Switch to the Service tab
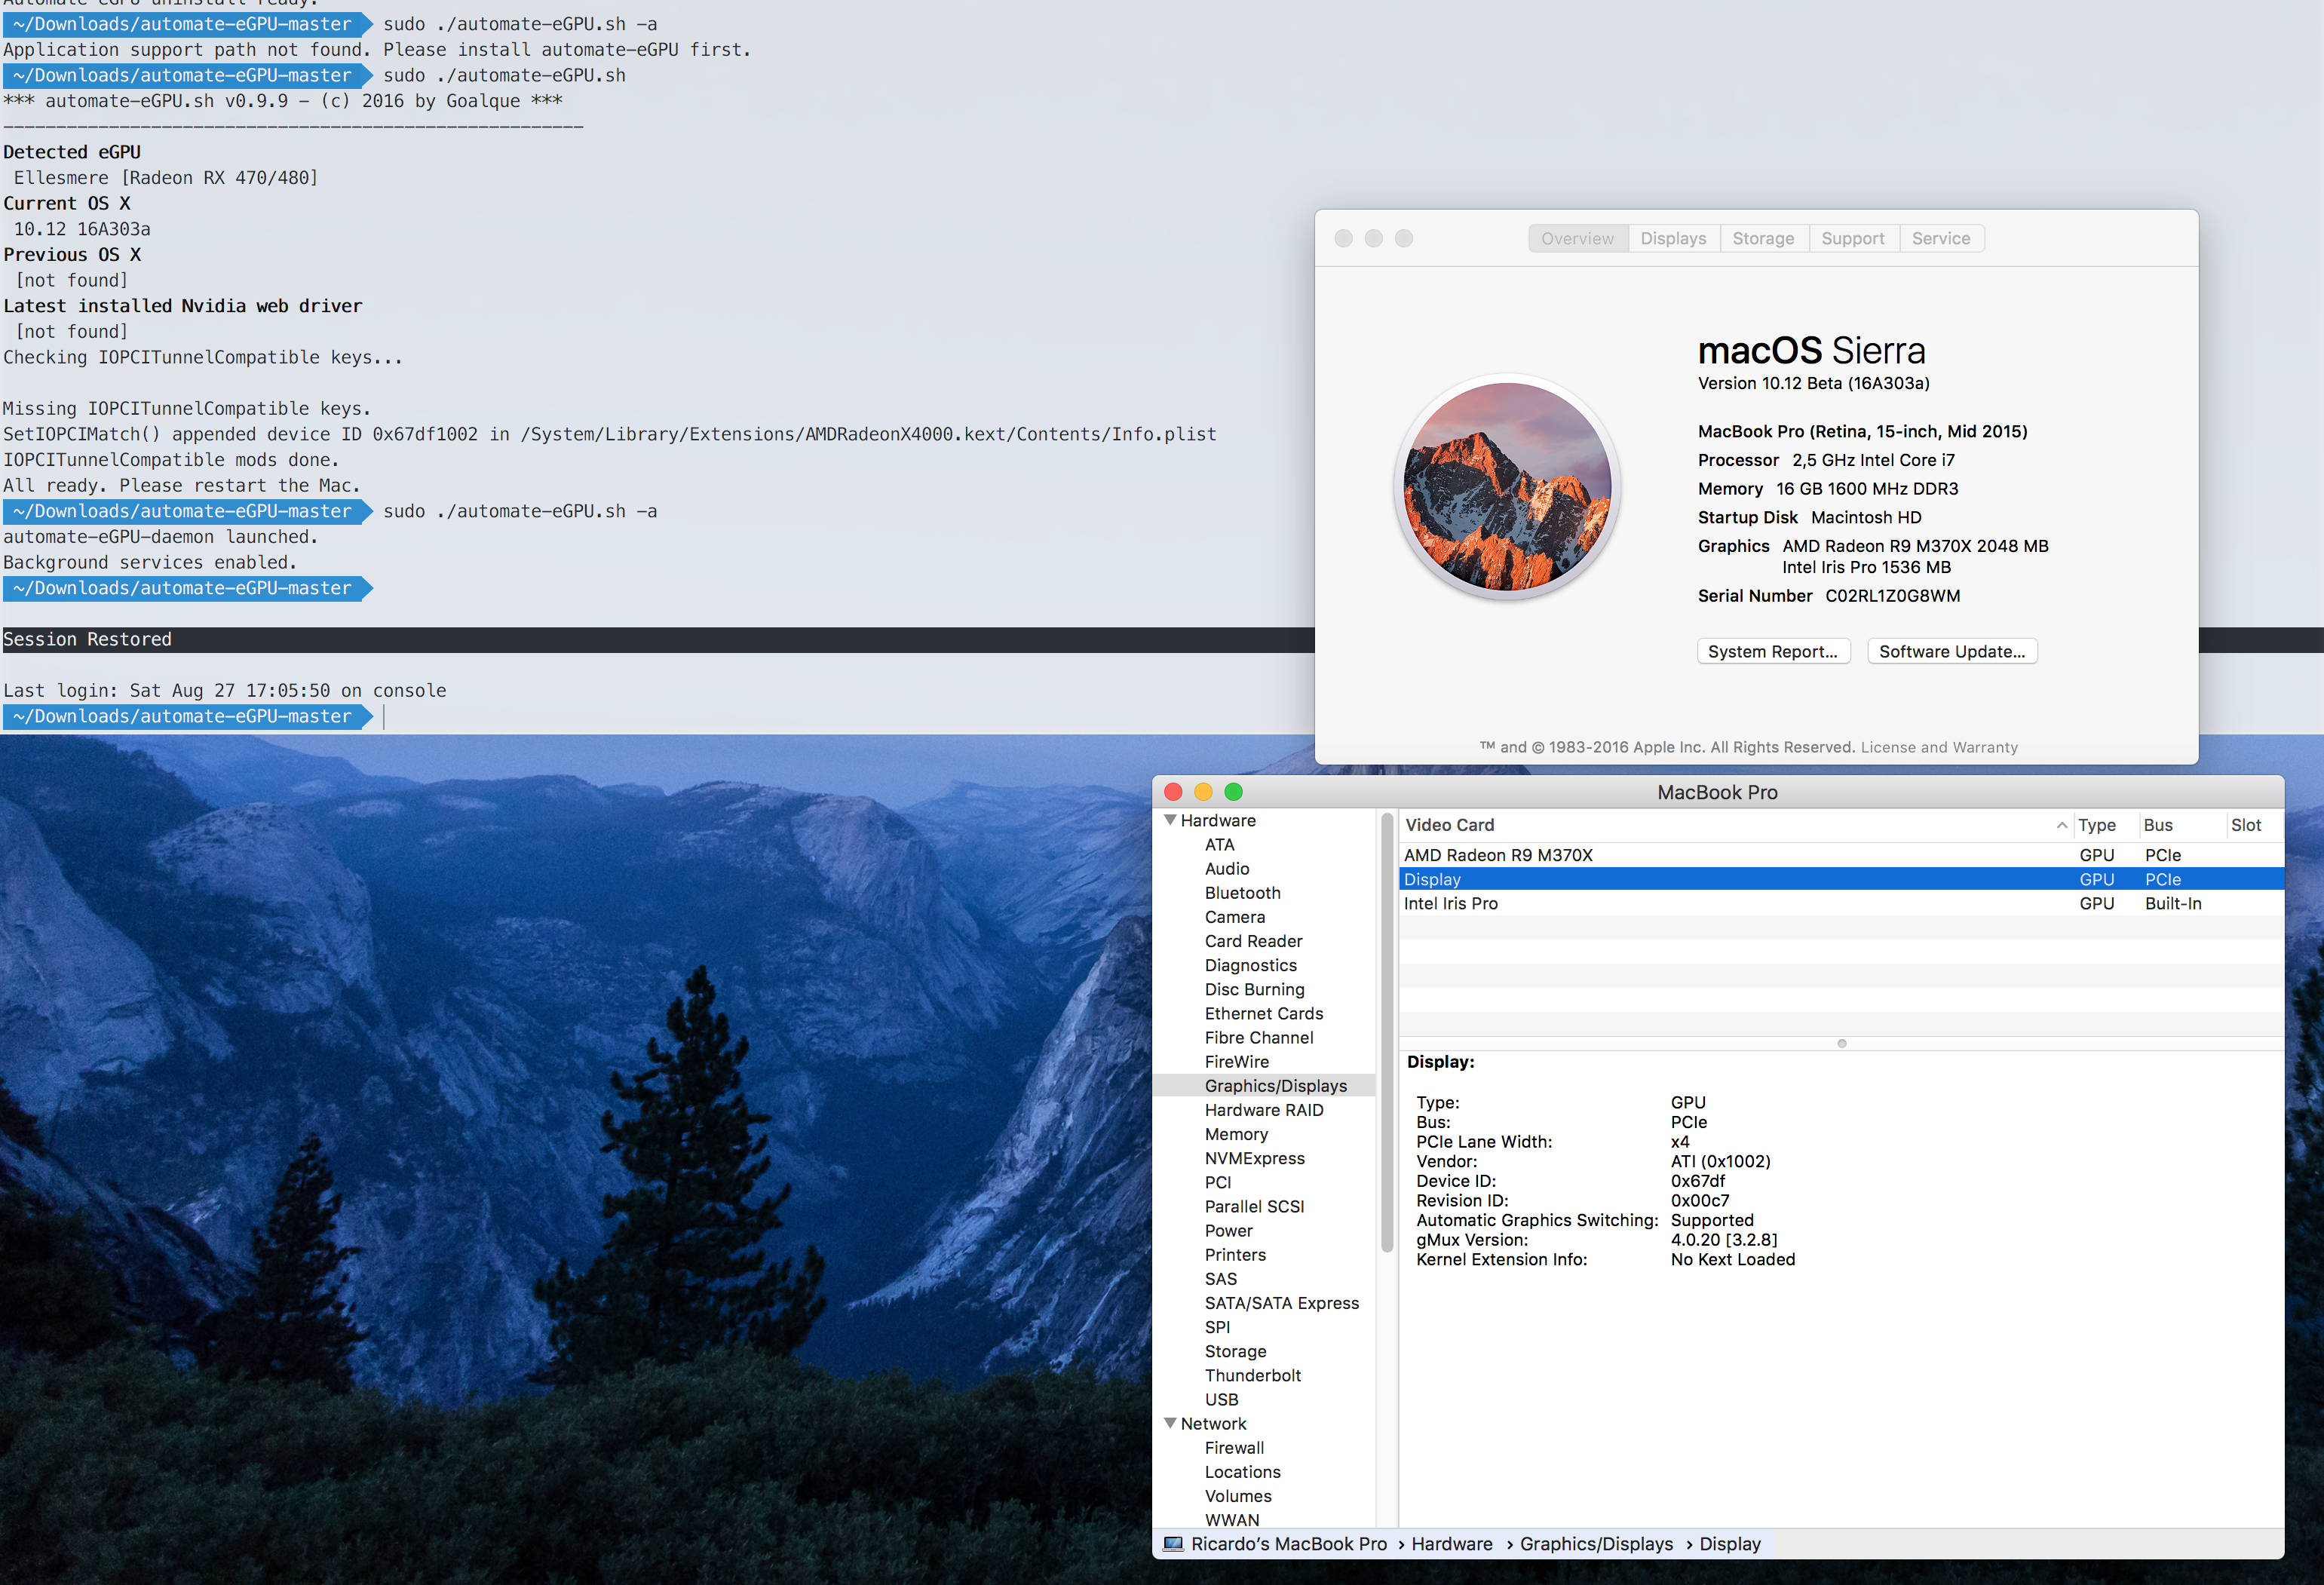The image size is (2324, 1585). point(1941,238)
